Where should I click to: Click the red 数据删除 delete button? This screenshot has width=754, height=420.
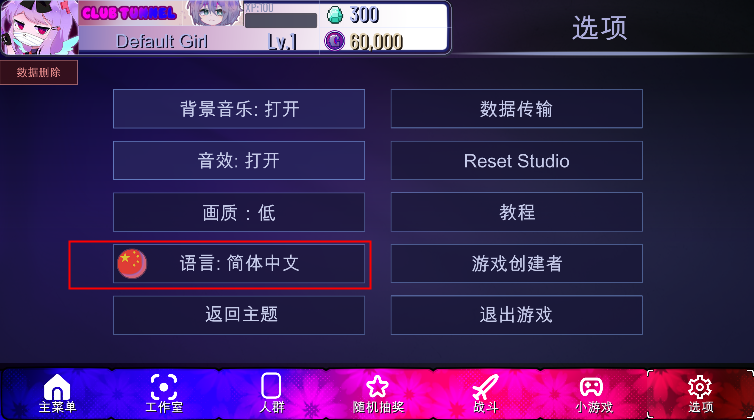[x=38, y=73]
